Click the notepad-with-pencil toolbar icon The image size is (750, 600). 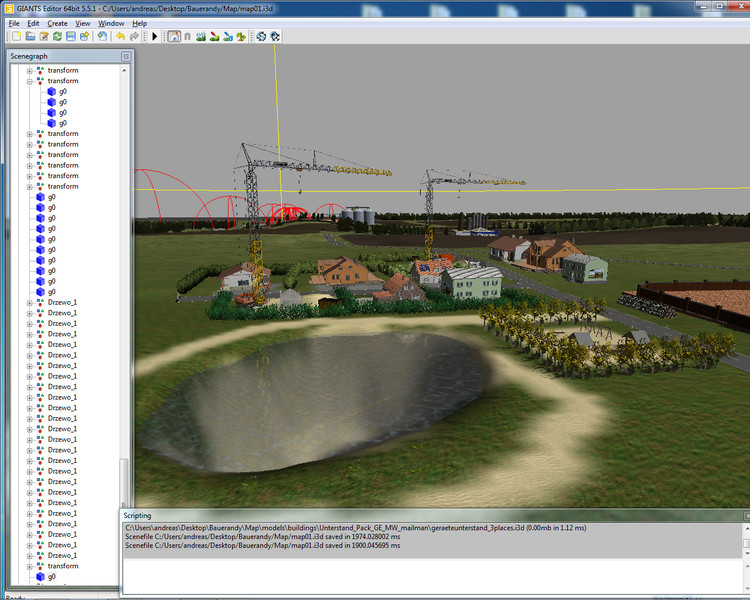pos(44,36)
